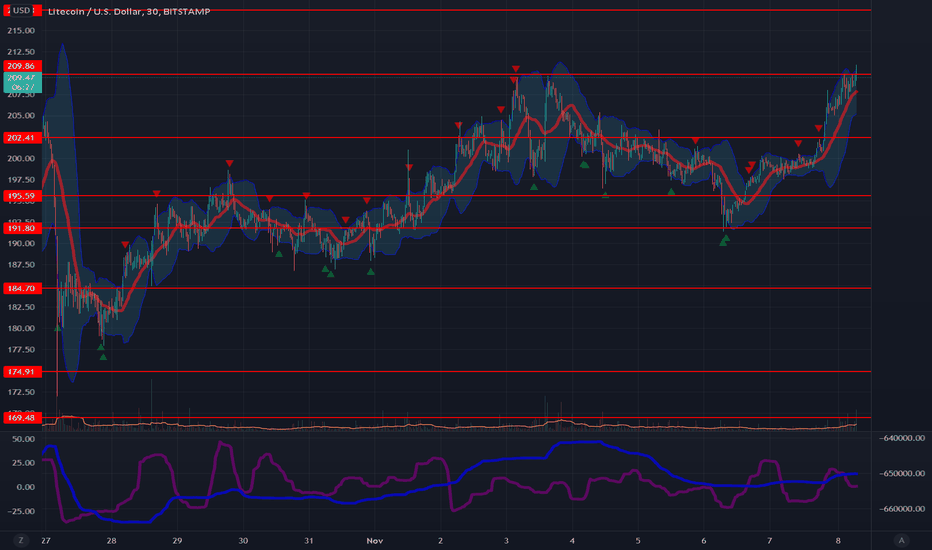The image size is (932, 550).
Task: Select the 169.48 red price level label
Action: [x=21, y=418]
